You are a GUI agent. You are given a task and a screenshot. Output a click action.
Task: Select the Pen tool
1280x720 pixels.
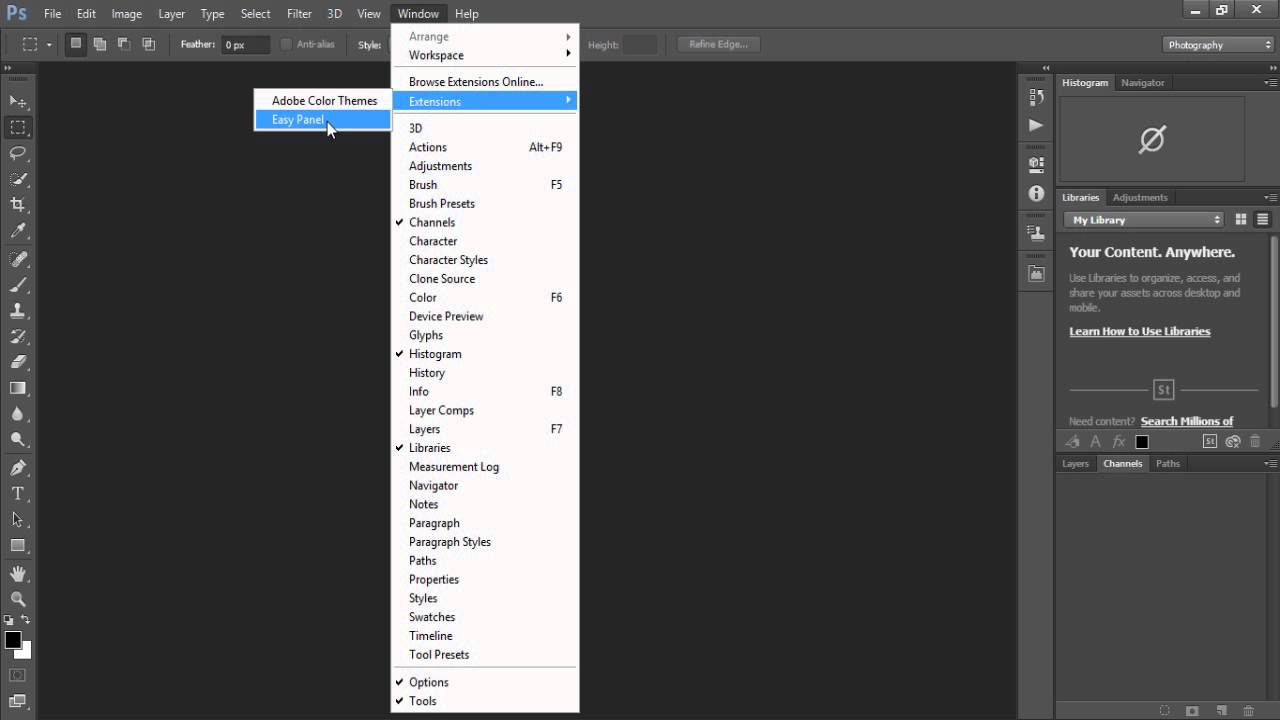click(18, 468)
